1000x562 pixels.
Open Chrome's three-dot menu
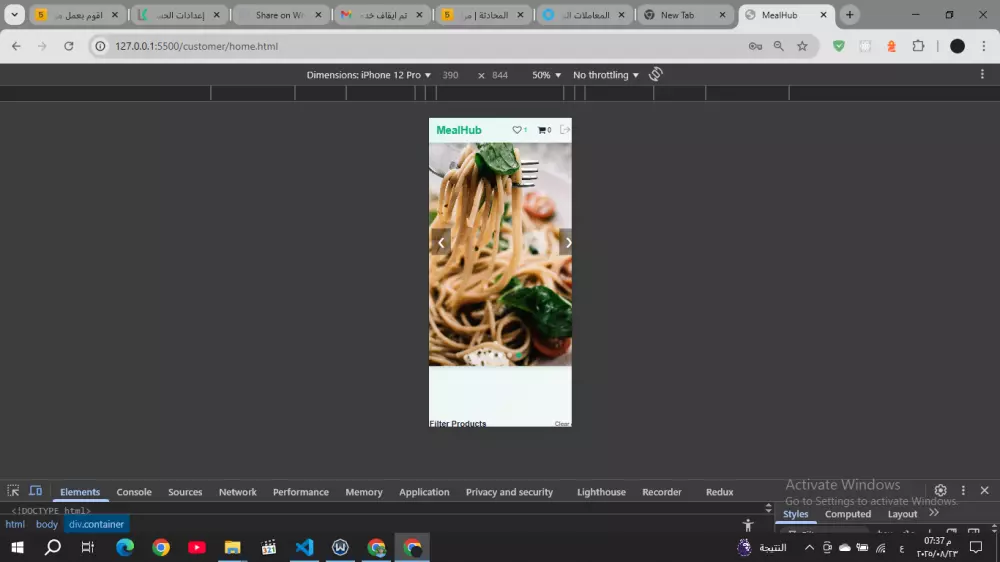(983, 46)
